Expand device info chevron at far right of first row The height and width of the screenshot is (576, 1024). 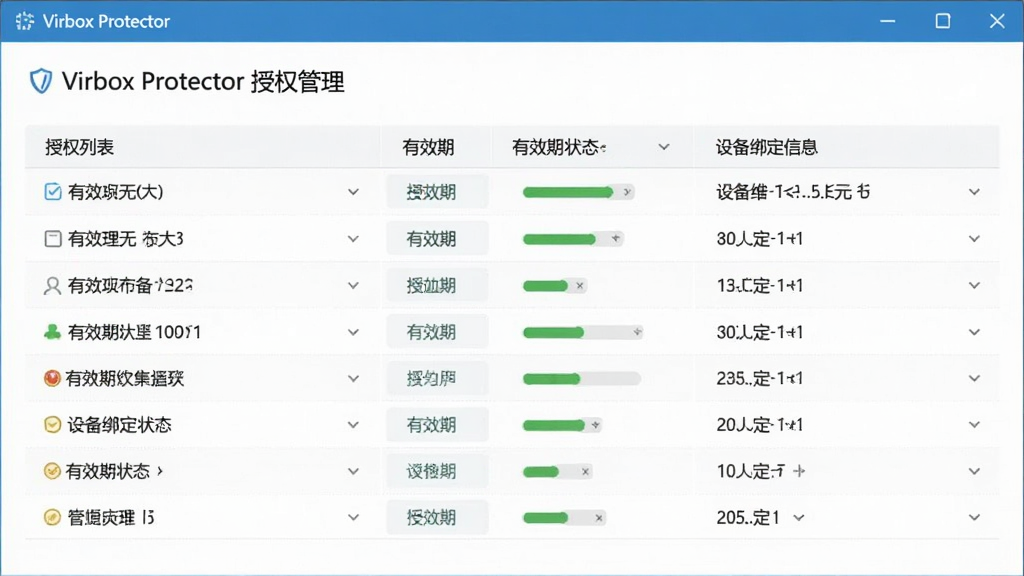(x=974, y=192)
